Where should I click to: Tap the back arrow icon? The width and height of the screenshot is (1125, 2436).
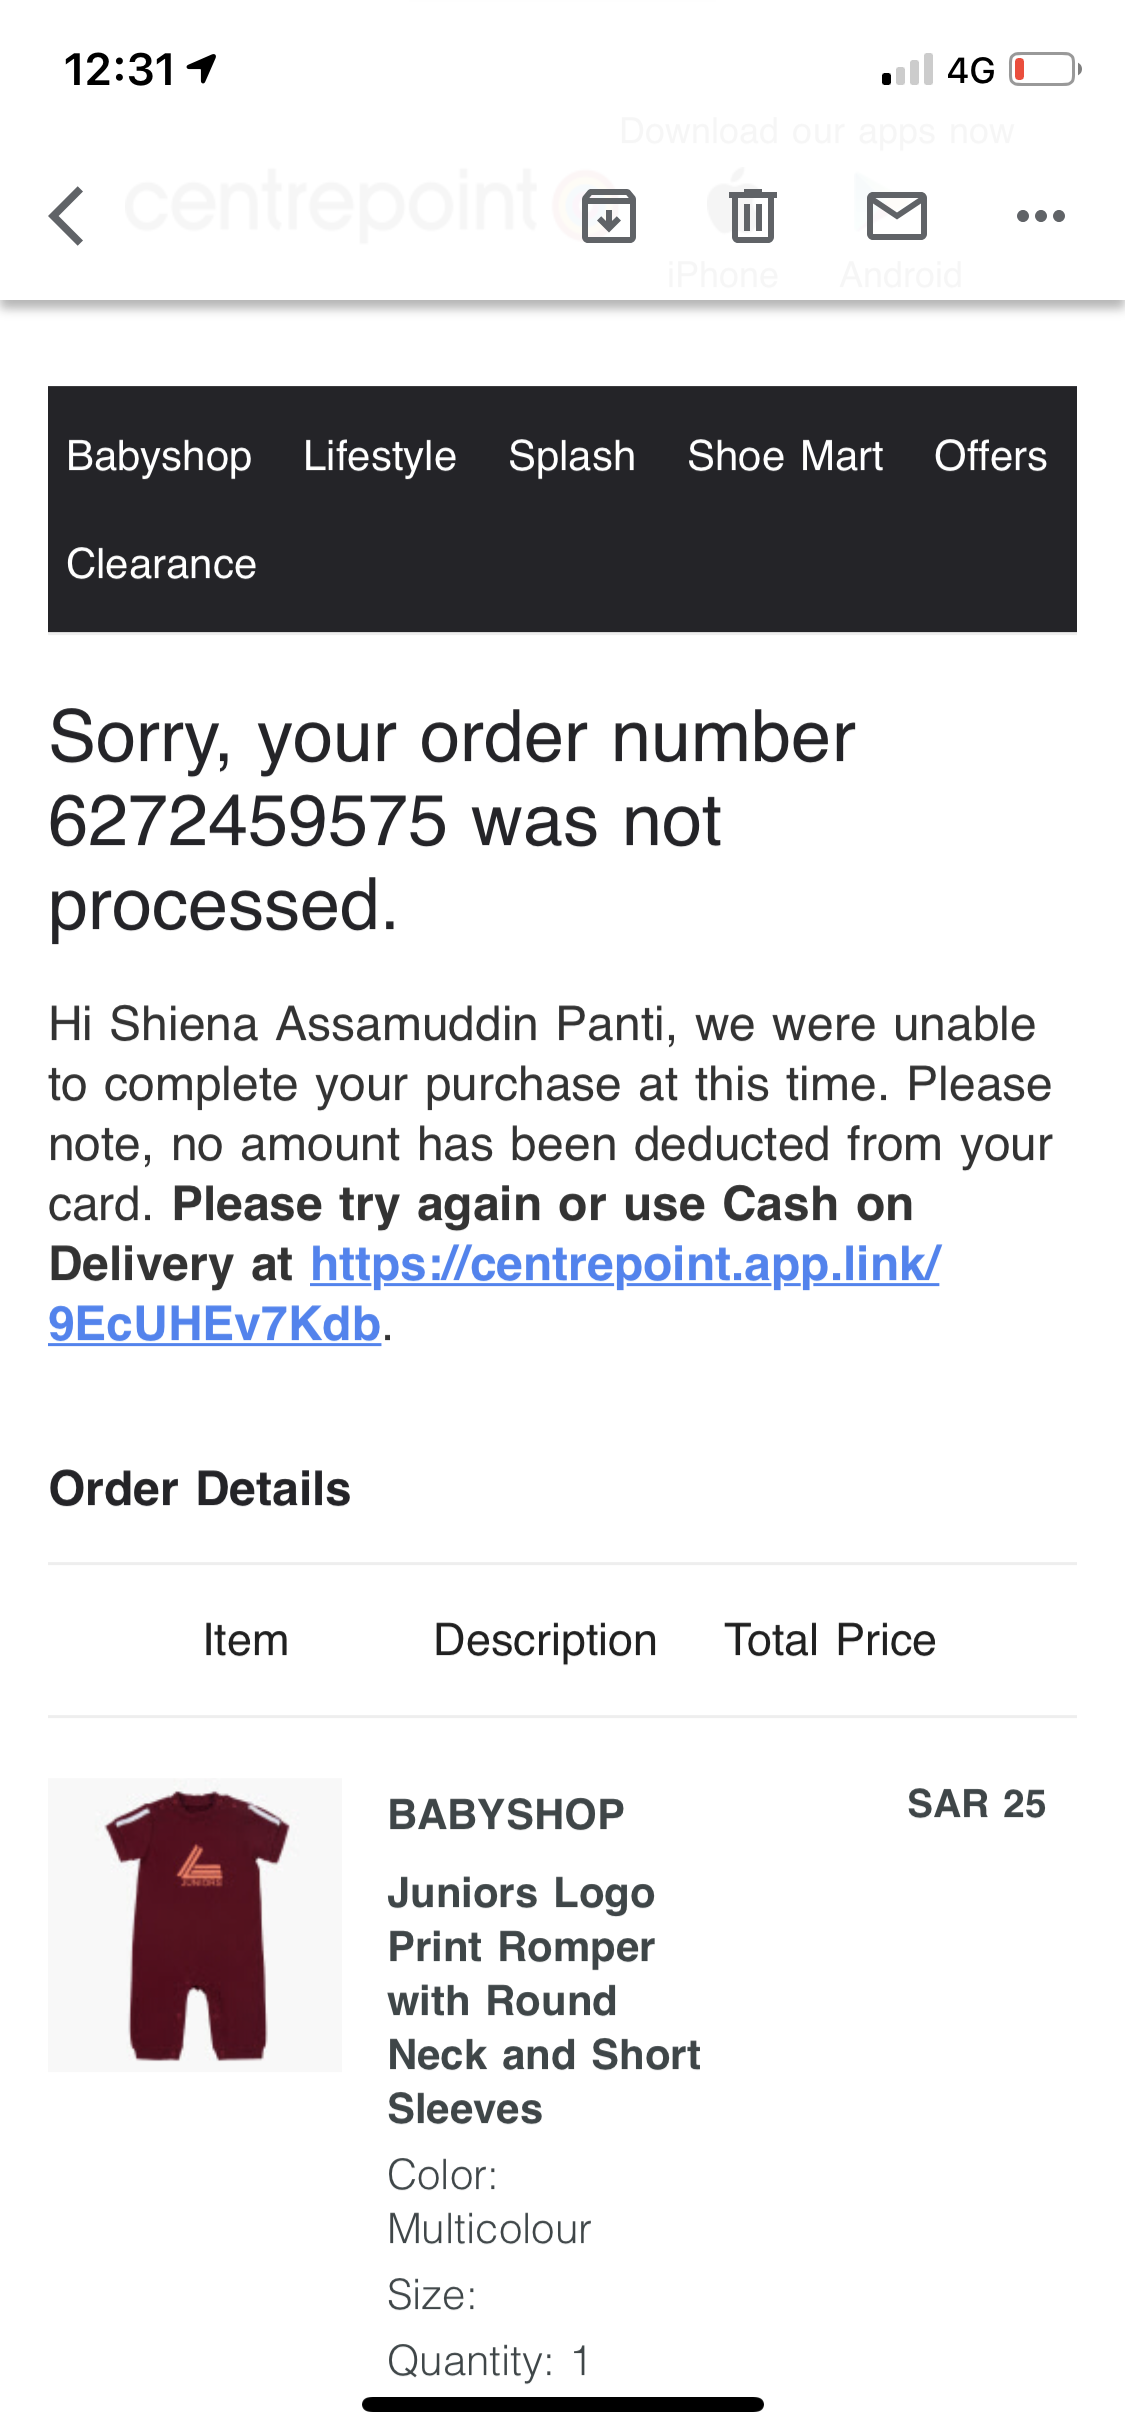click(x=67, y=216)
